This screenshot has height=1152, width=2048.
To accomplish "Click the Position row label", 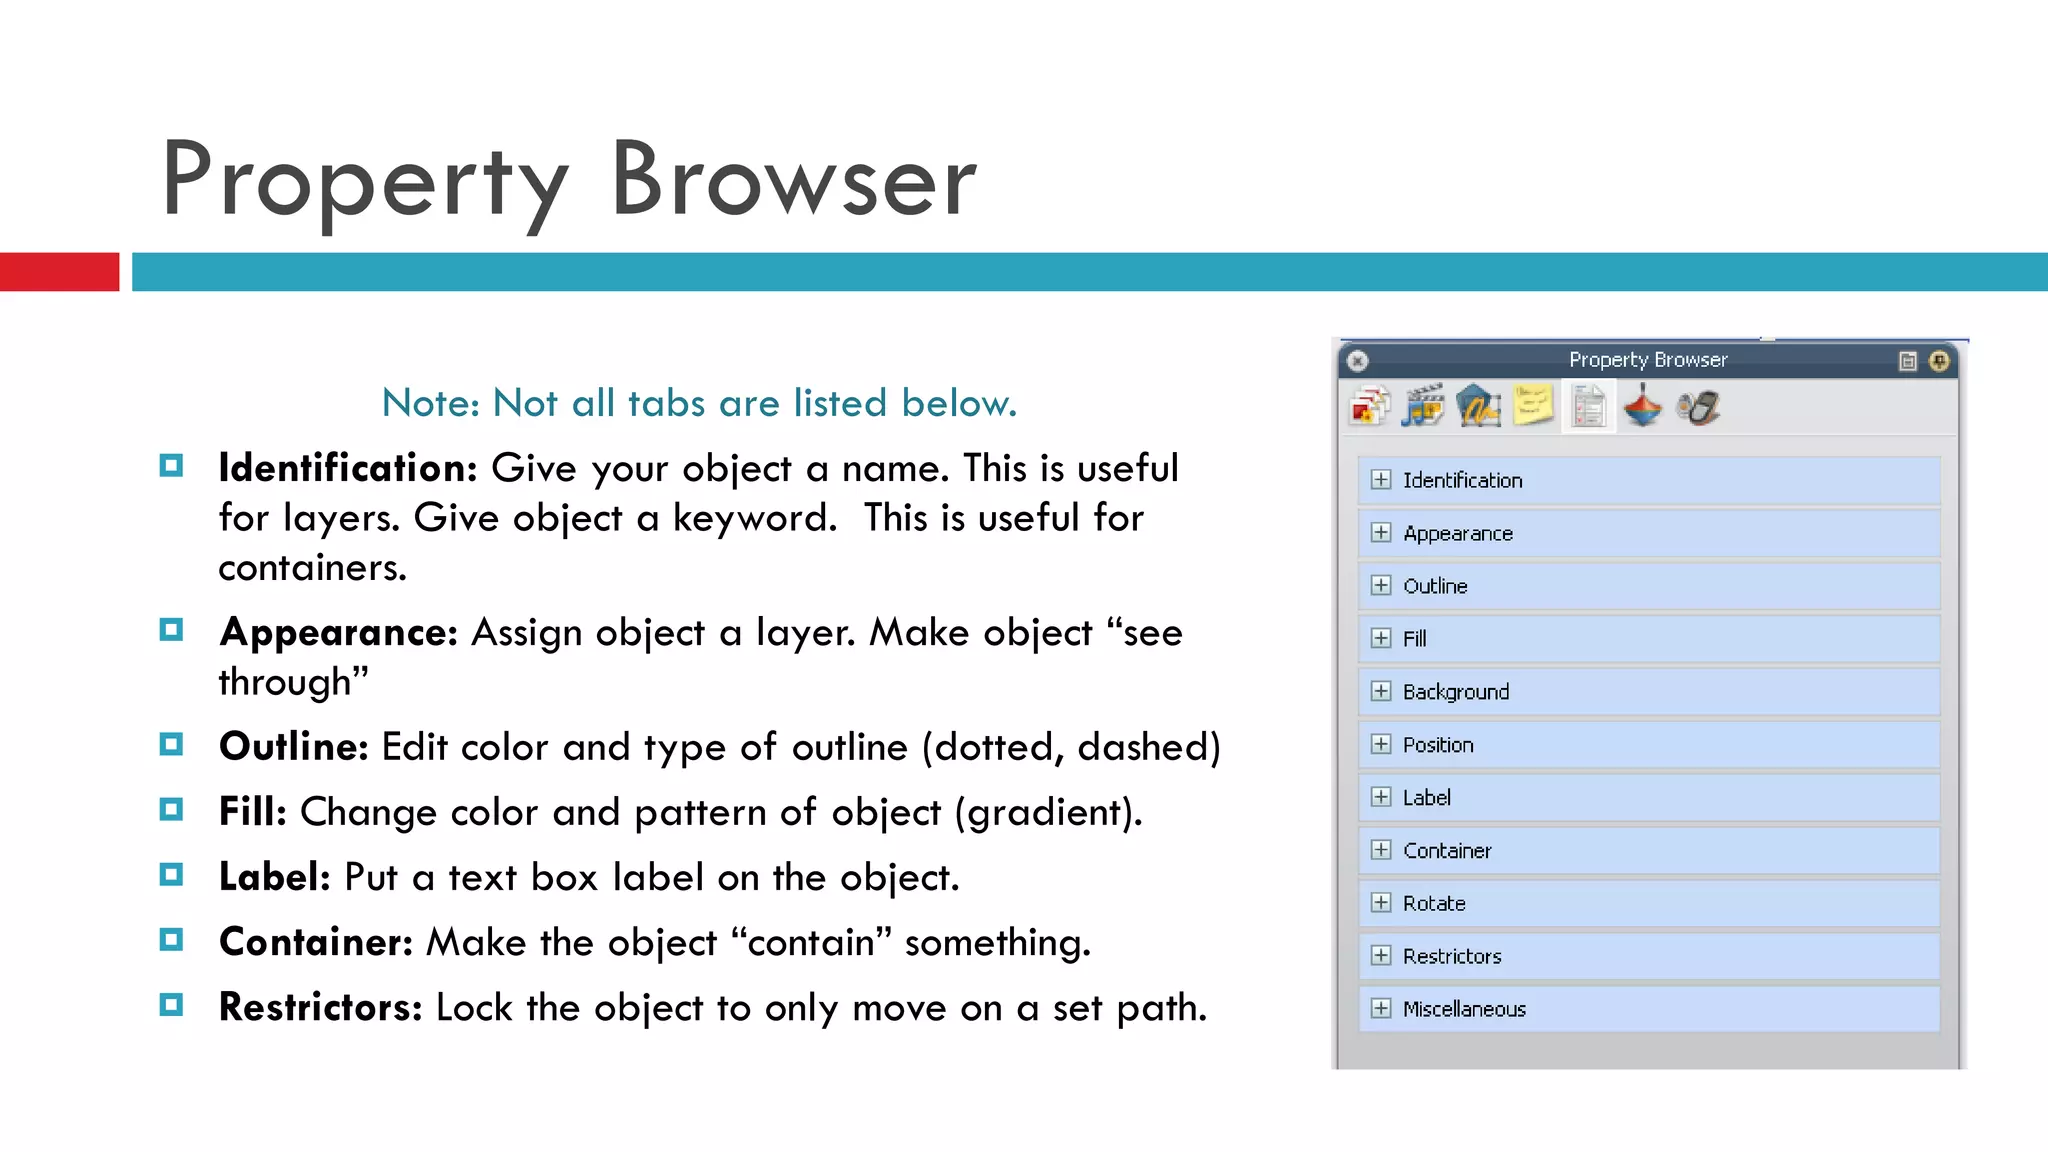I will pyautogui.click(x=1438, y=744).
